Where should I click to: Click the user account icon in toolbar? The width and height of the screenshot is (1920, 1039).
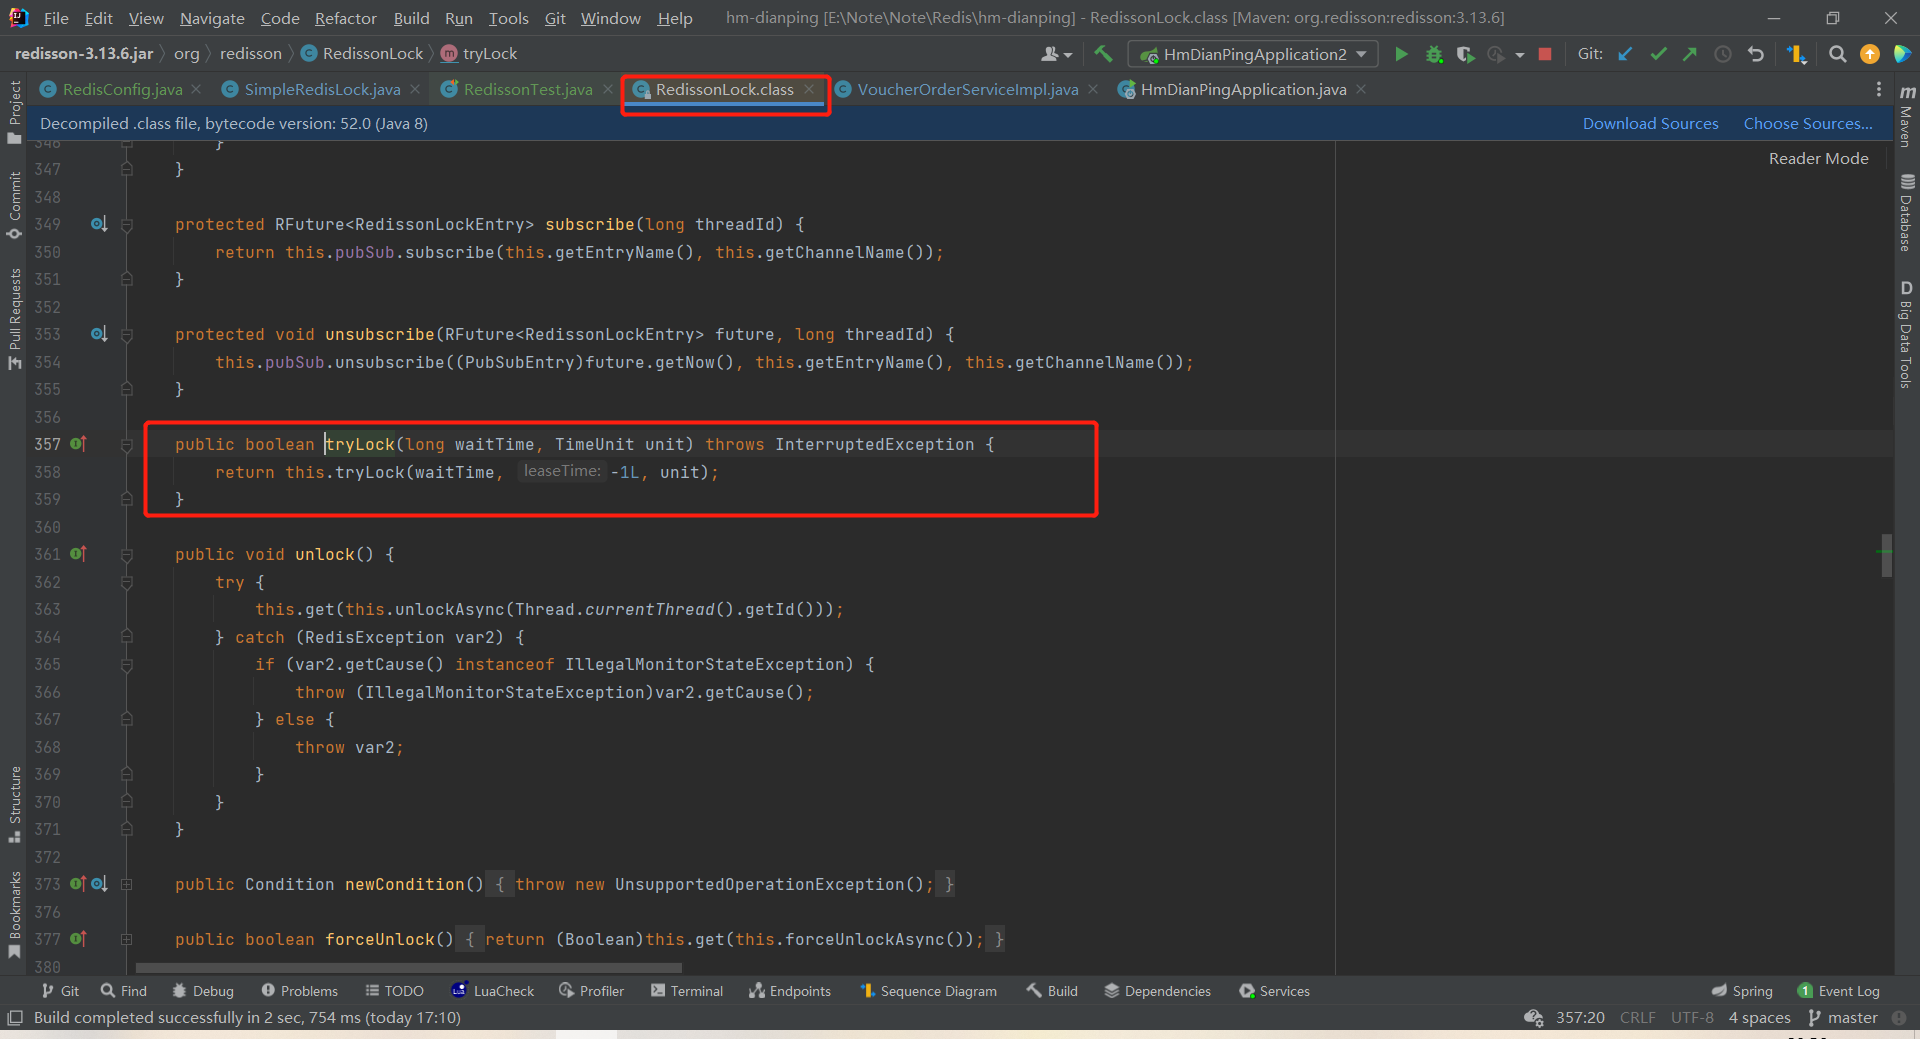(x=1056, y=54)
